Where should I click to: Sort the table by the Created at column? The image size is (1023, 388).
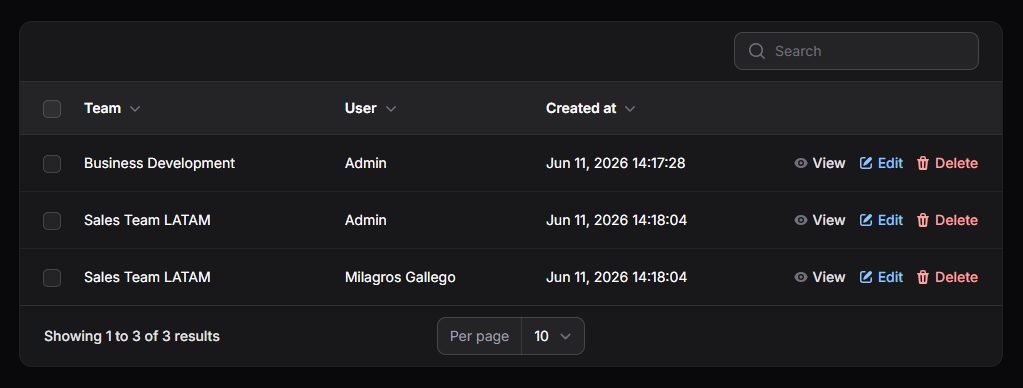[590, 108]
